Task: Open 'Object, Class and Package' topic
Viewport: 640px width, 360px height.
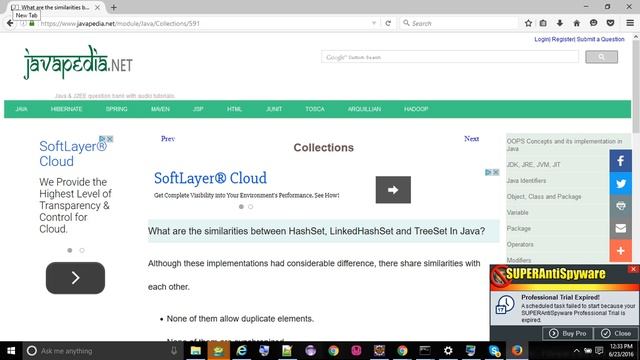Action: [544, 196]
